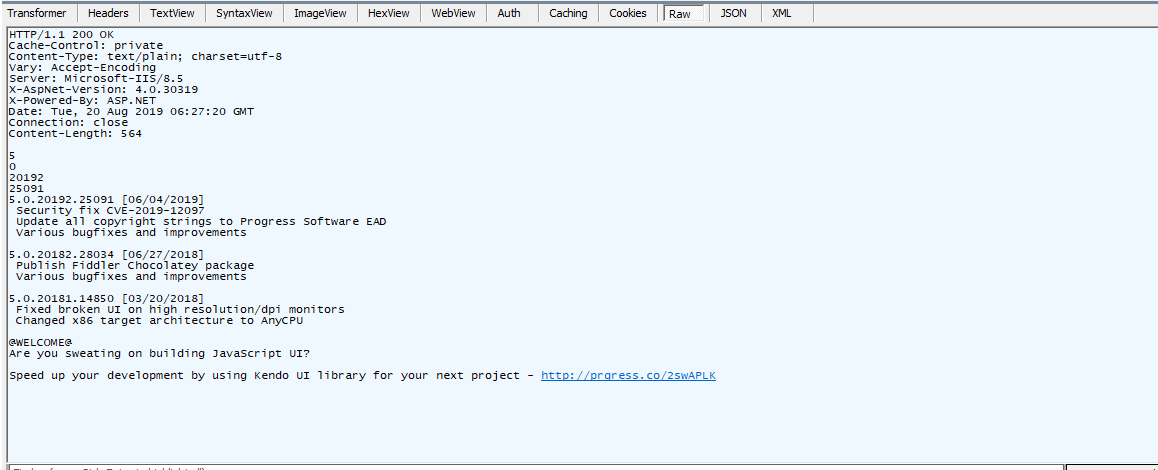Click the @WELCOME@ marker line
1158x470 pixels.
pos(41,342)
